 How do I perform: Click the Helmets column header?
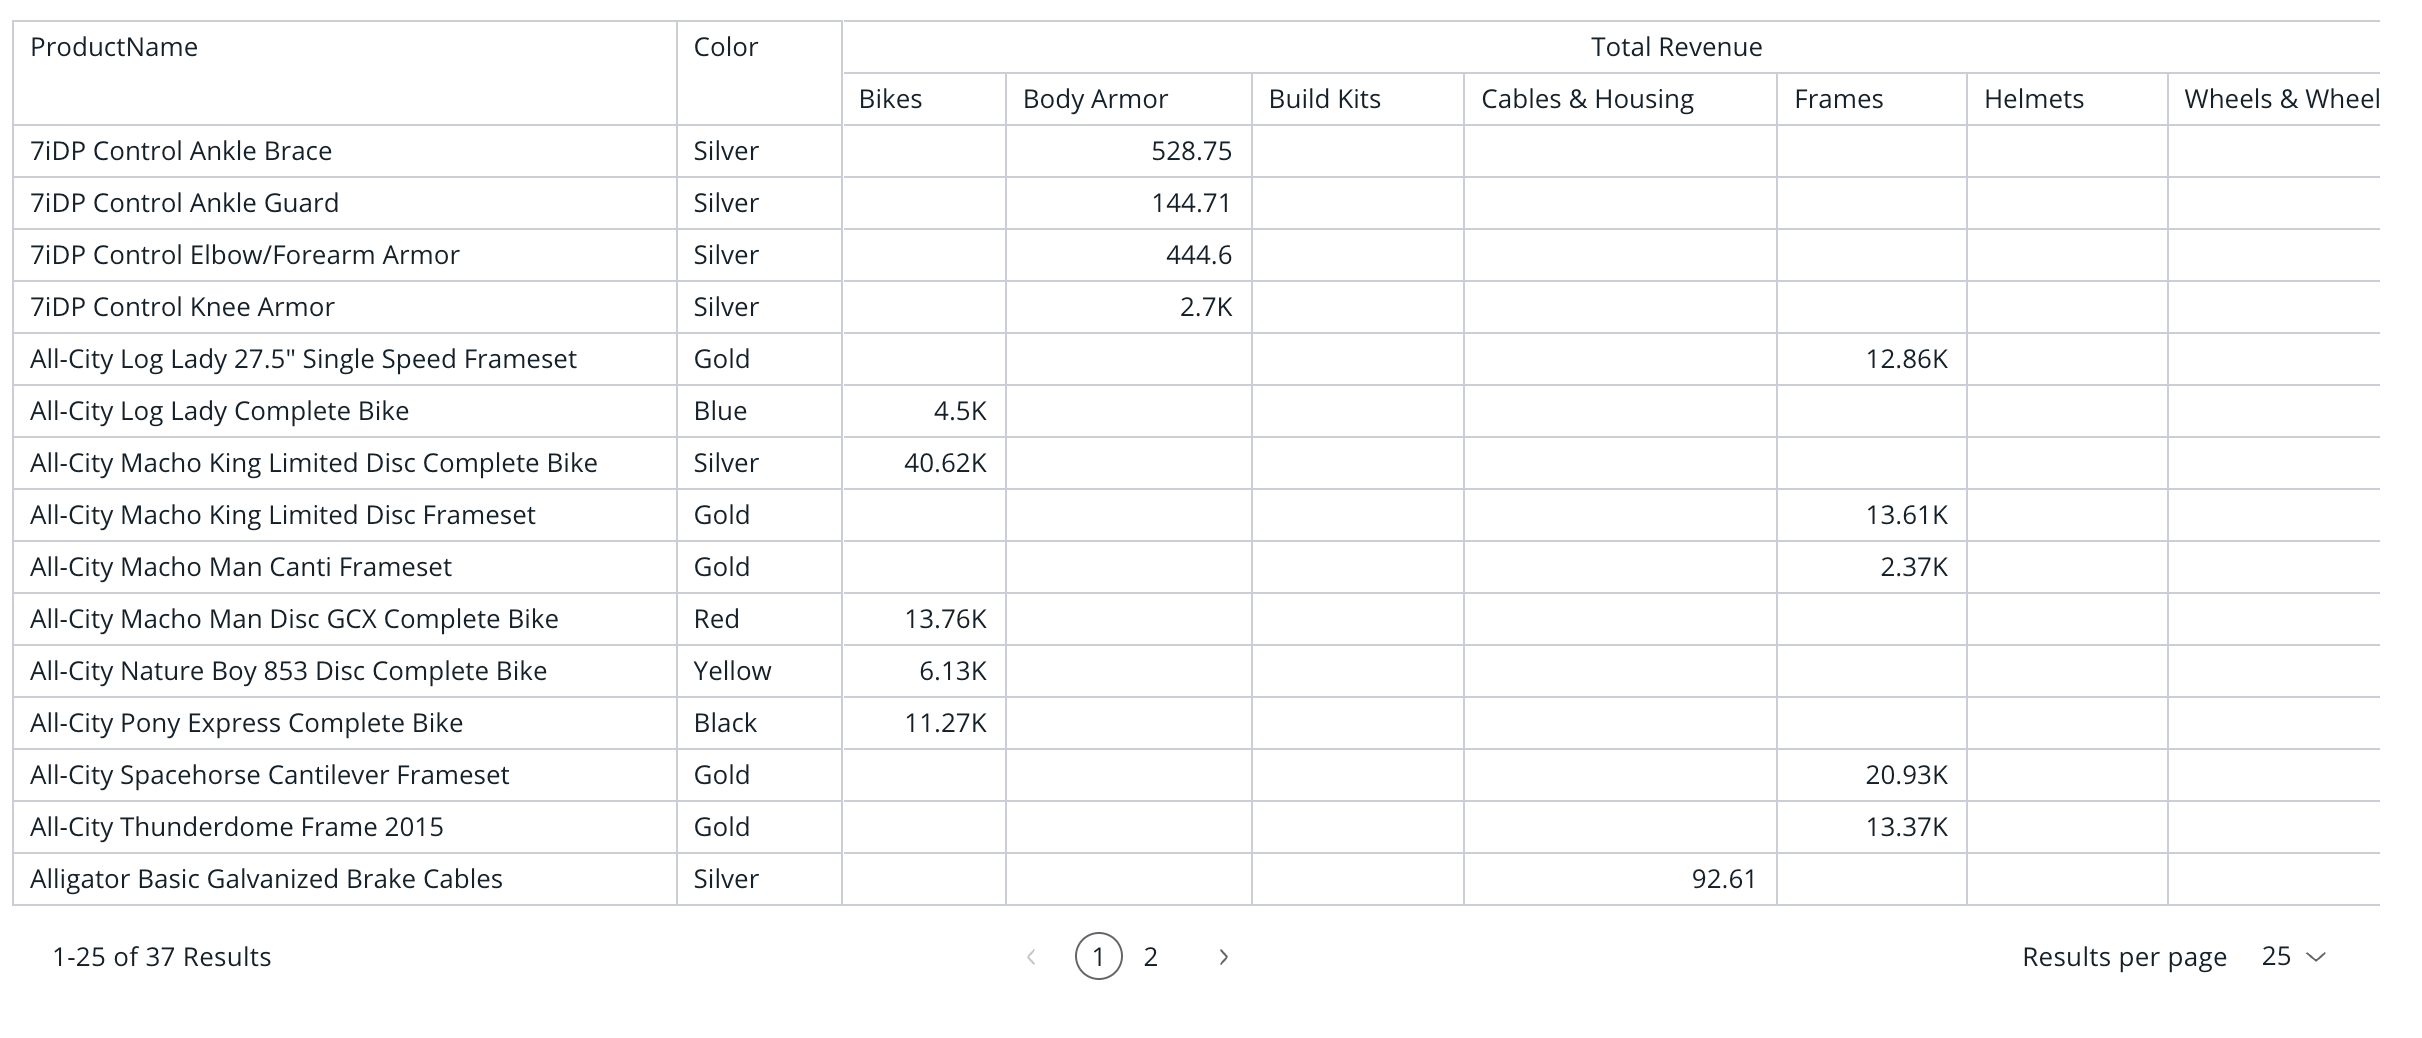point(2034,99)
